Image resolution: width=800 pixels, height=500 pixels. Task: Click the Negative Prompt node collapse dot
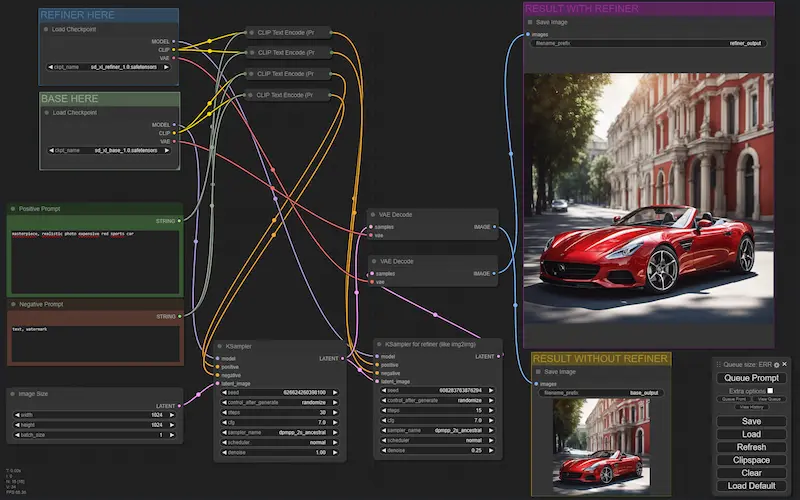click(x=13, y=304)
